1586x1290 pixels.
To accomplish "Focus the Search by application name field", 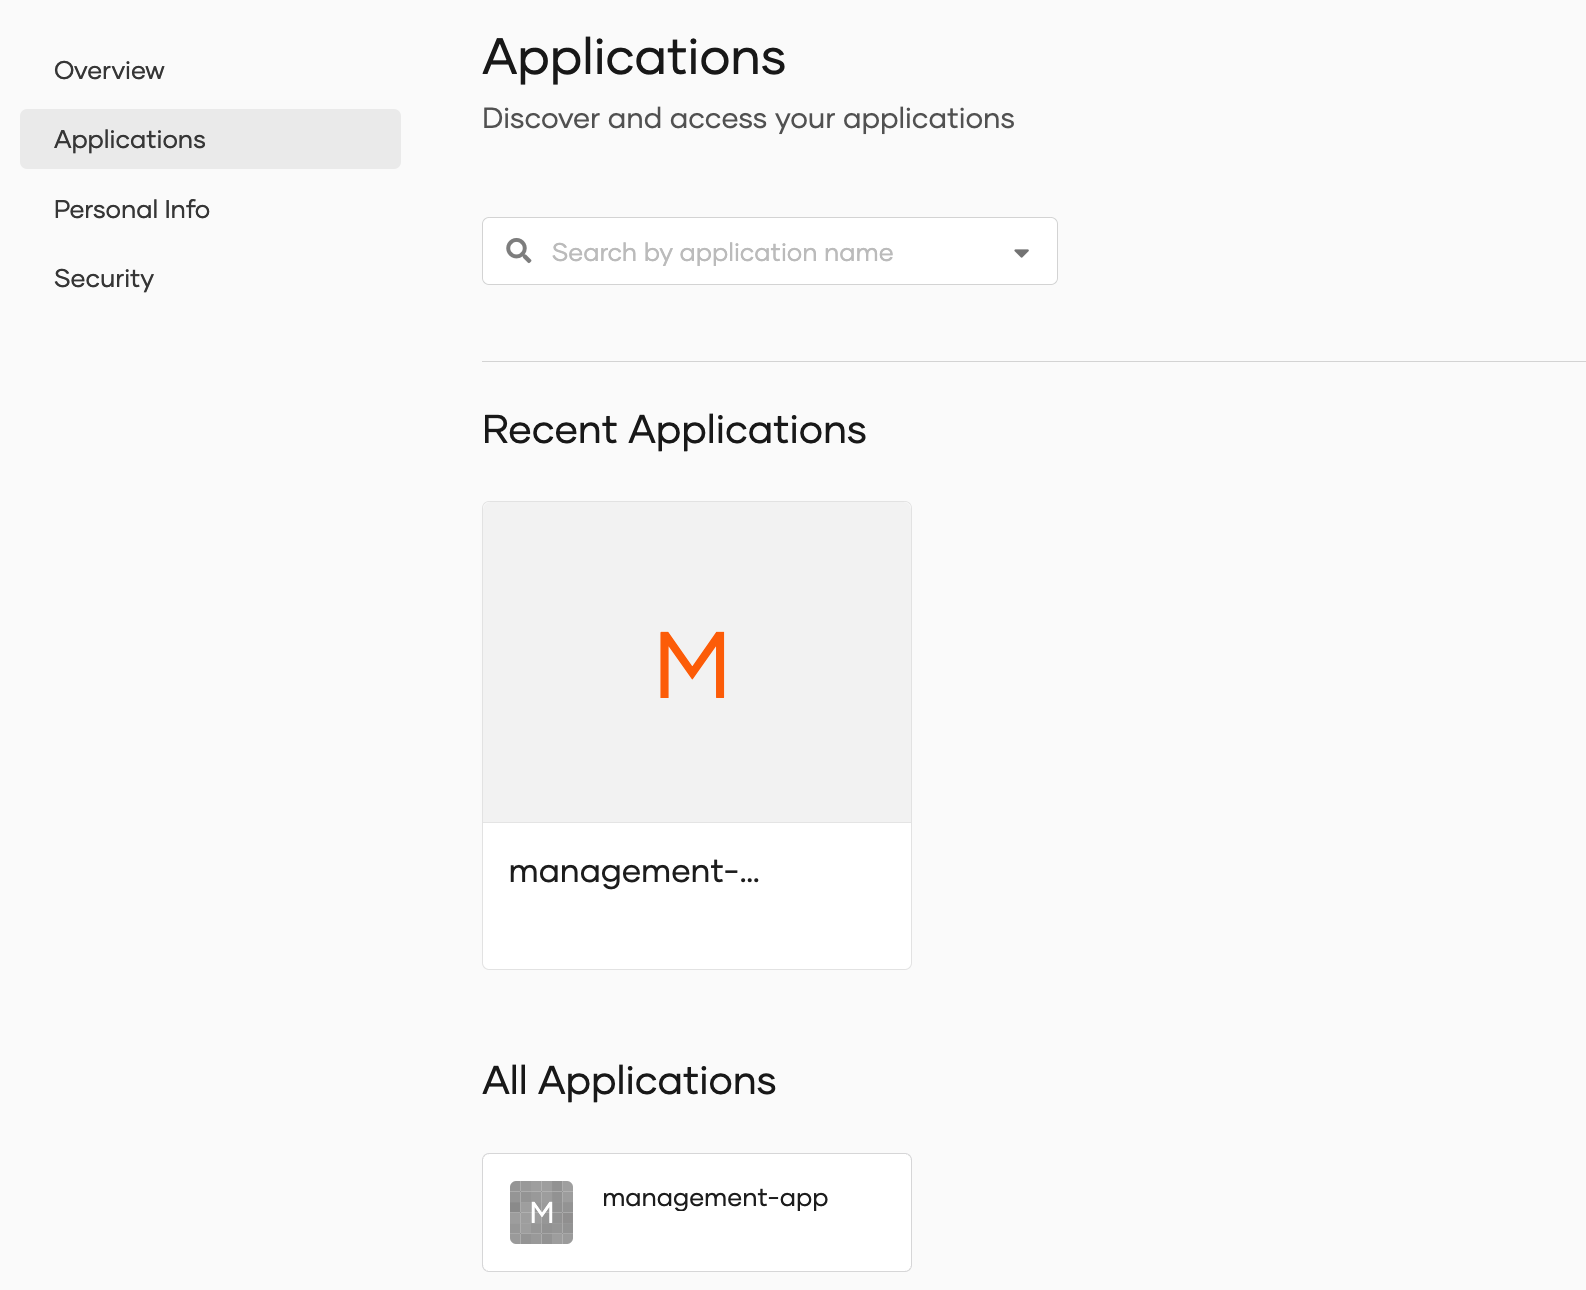I will coord(769,251).
